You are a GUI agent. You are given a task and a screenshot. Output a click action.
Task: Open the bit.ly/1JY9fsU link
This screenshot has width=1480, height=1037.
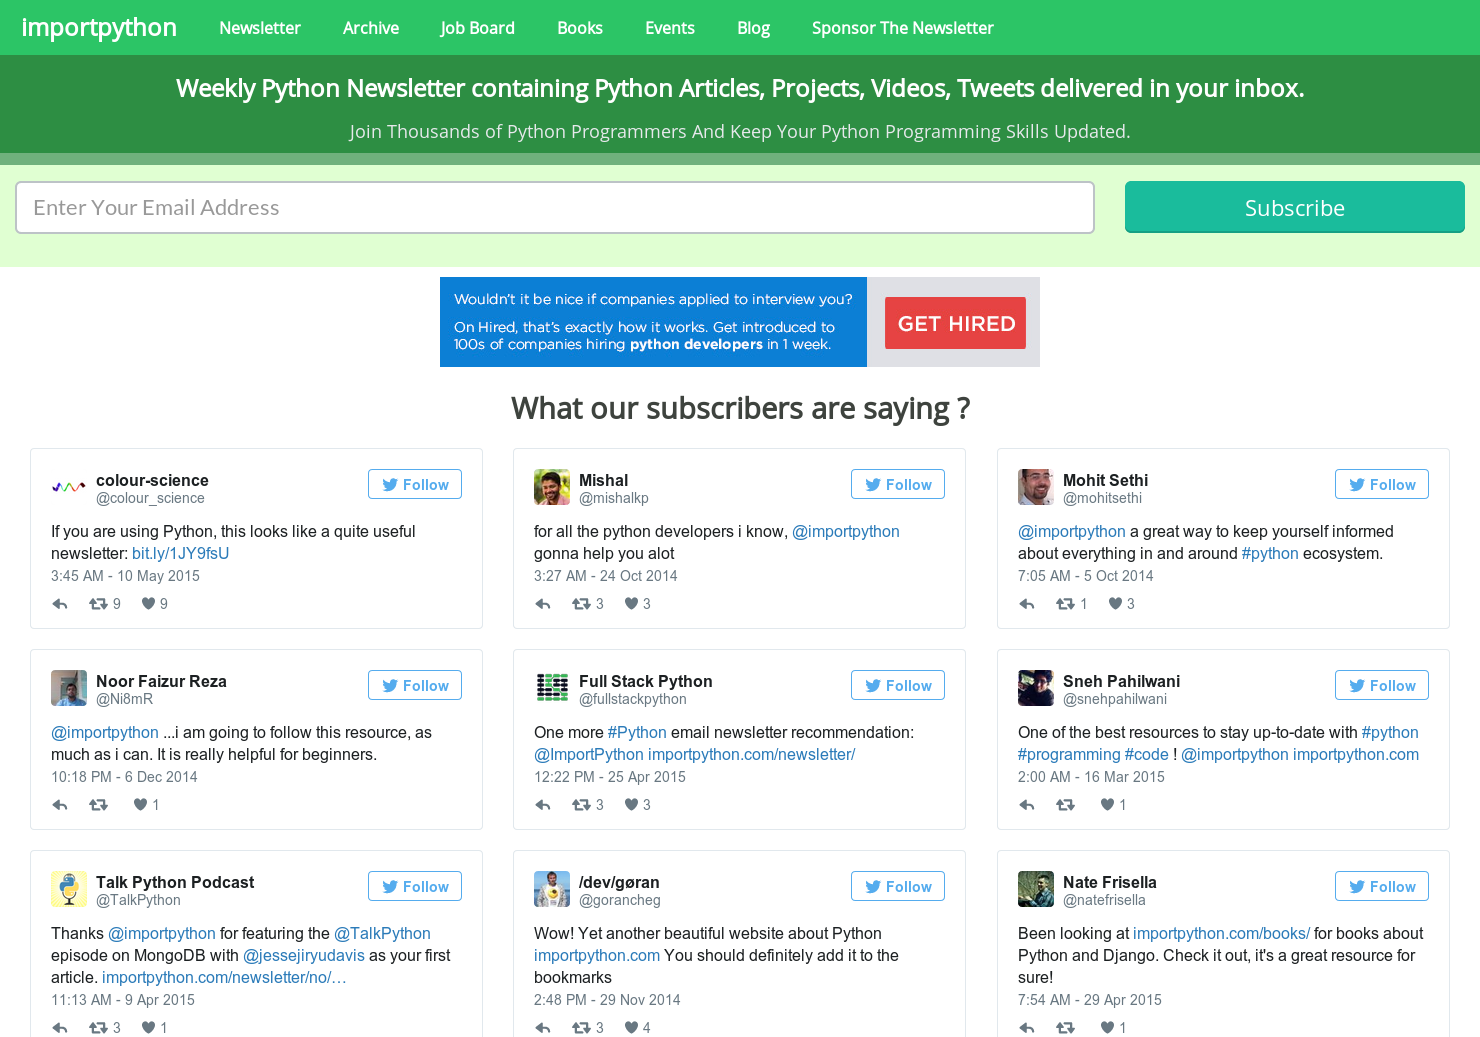tap(180, 553)
